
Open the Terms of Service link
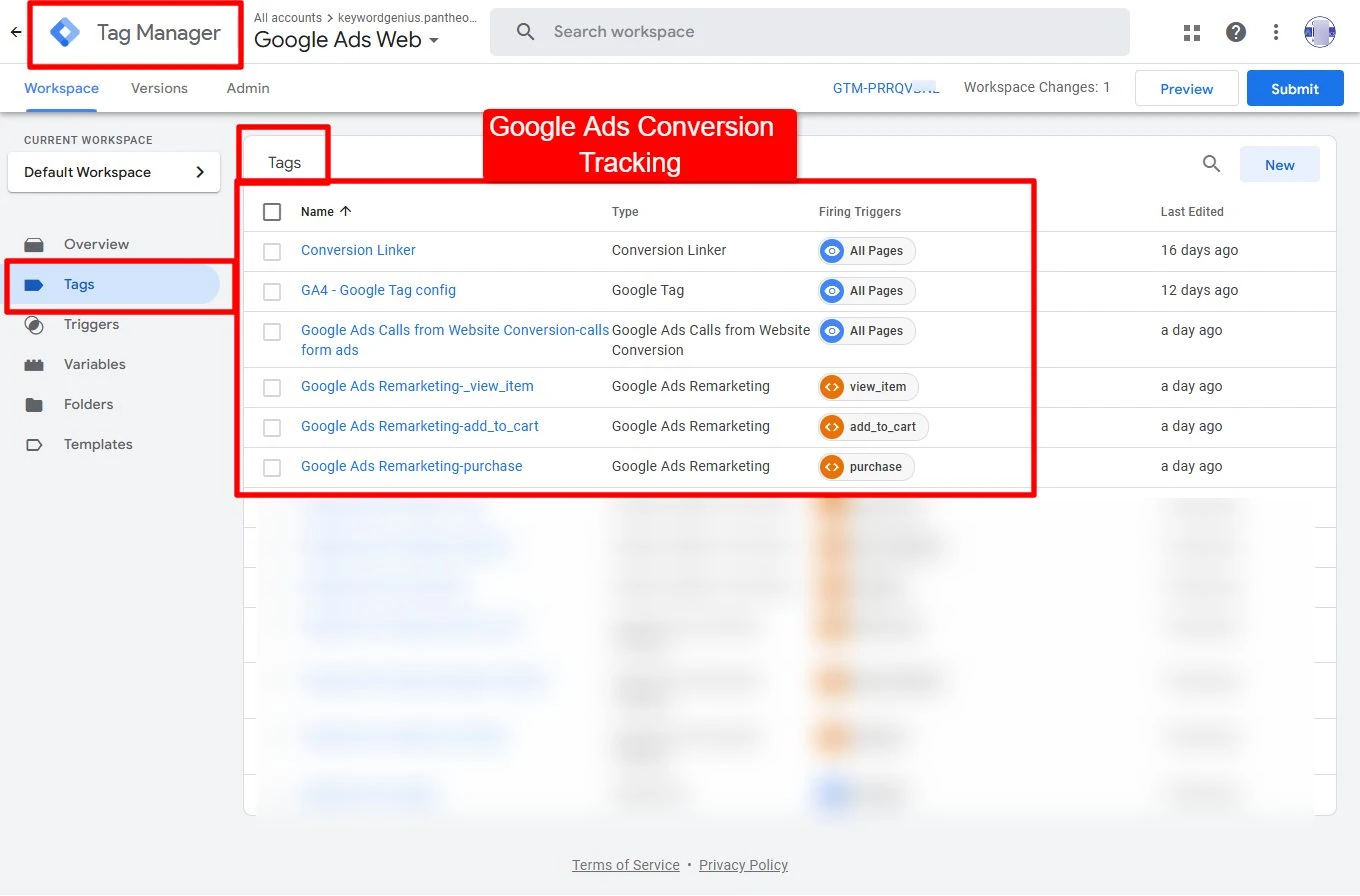point(625,865)
